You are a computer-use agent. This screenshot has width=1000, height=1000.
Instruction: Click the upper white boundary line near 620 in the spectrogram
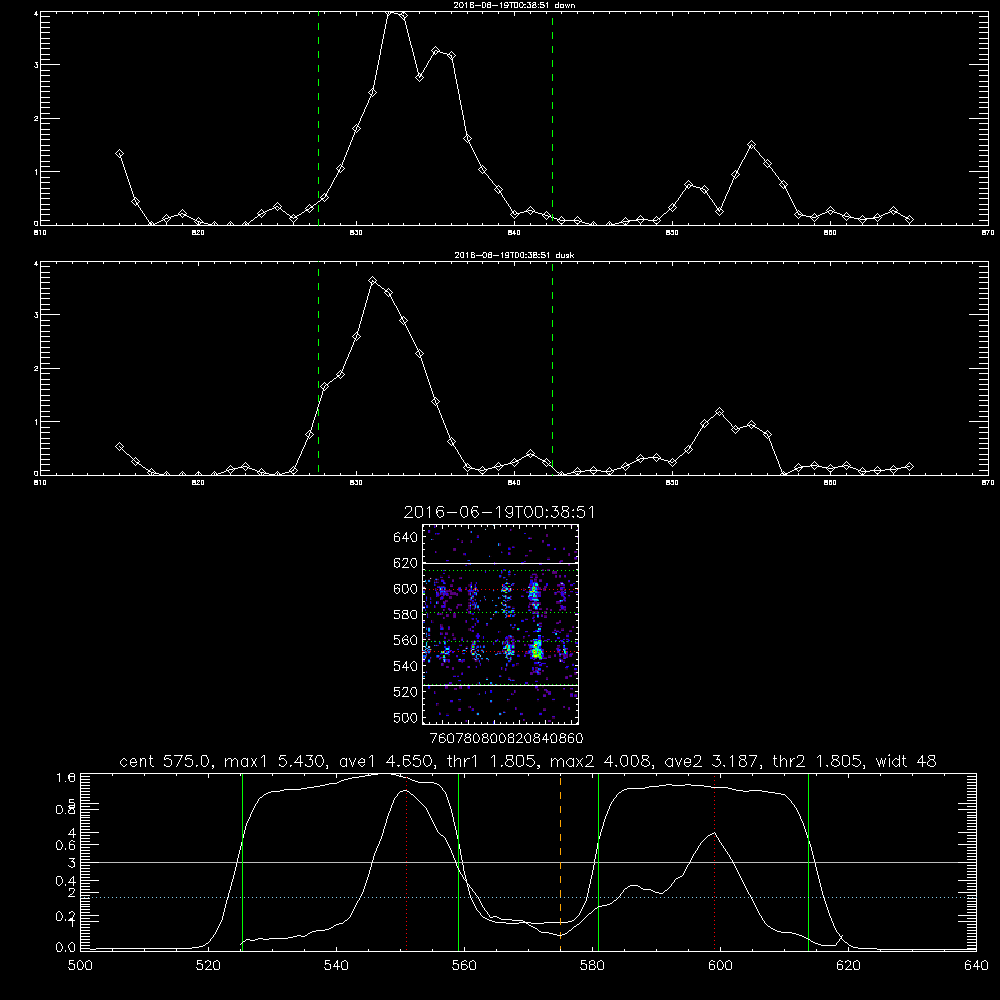[500, 563]
